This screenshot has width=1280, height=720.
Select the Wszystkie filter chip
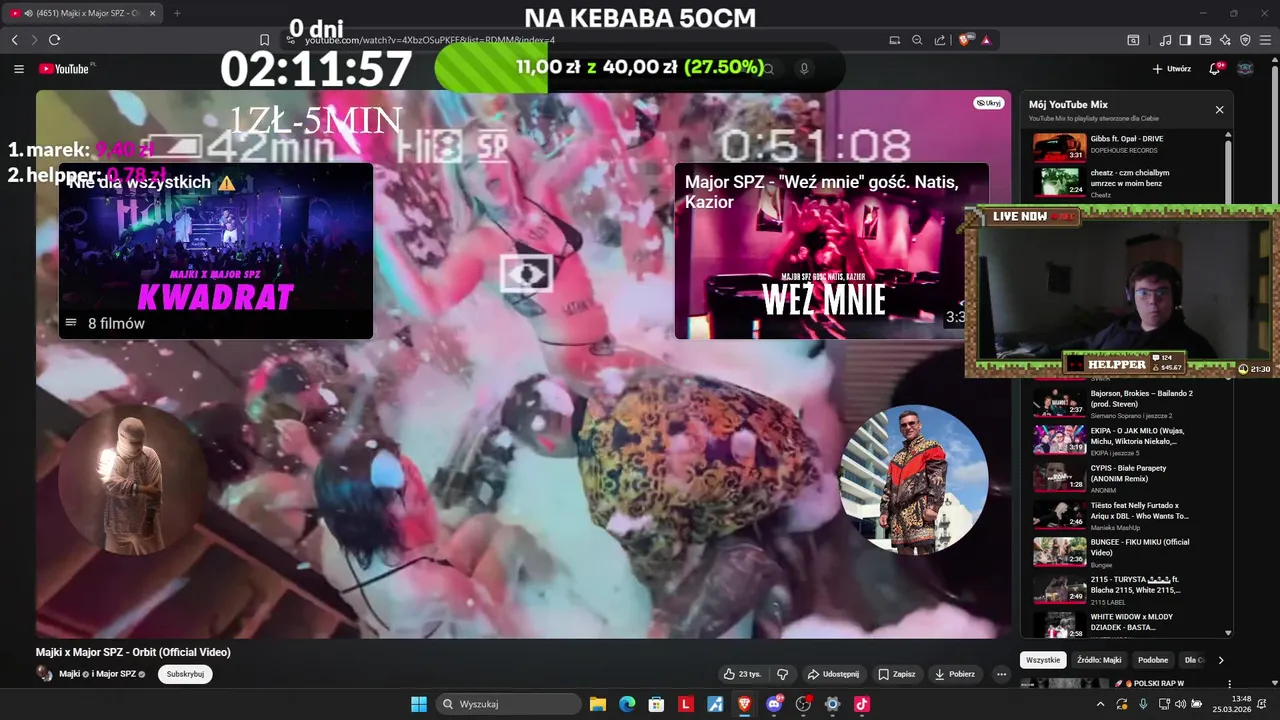coord(1043,660)
